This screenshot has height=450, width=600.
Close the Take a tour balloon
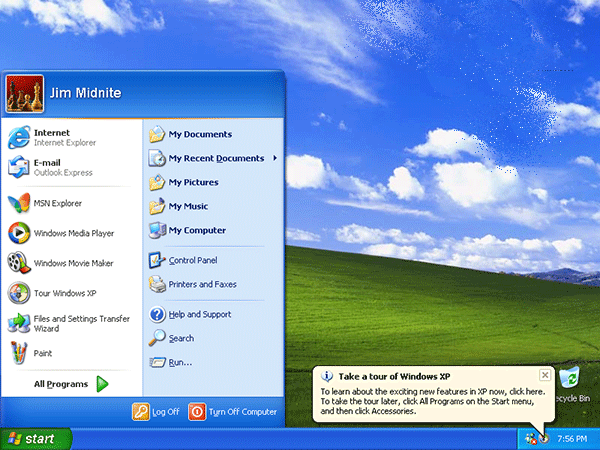(x=545, y=375)
